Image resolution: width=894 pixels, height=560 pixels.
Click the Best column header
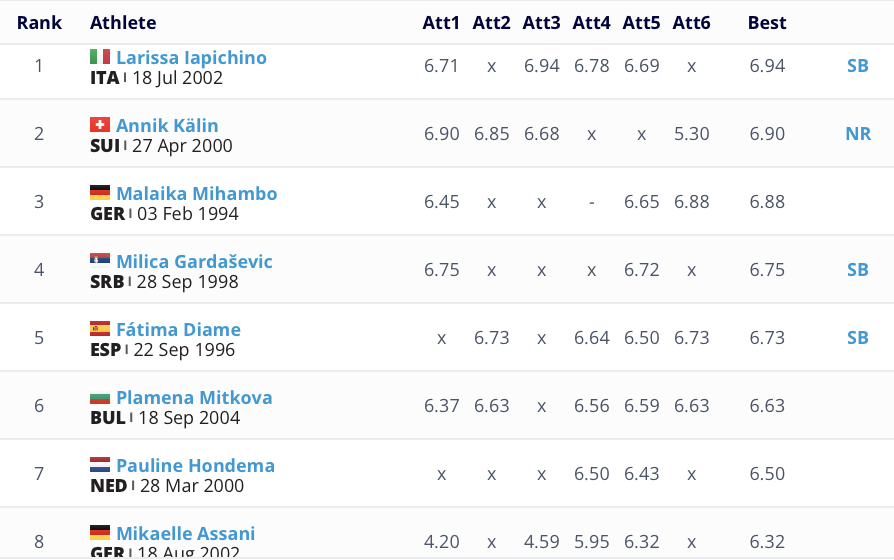[767, 23]
